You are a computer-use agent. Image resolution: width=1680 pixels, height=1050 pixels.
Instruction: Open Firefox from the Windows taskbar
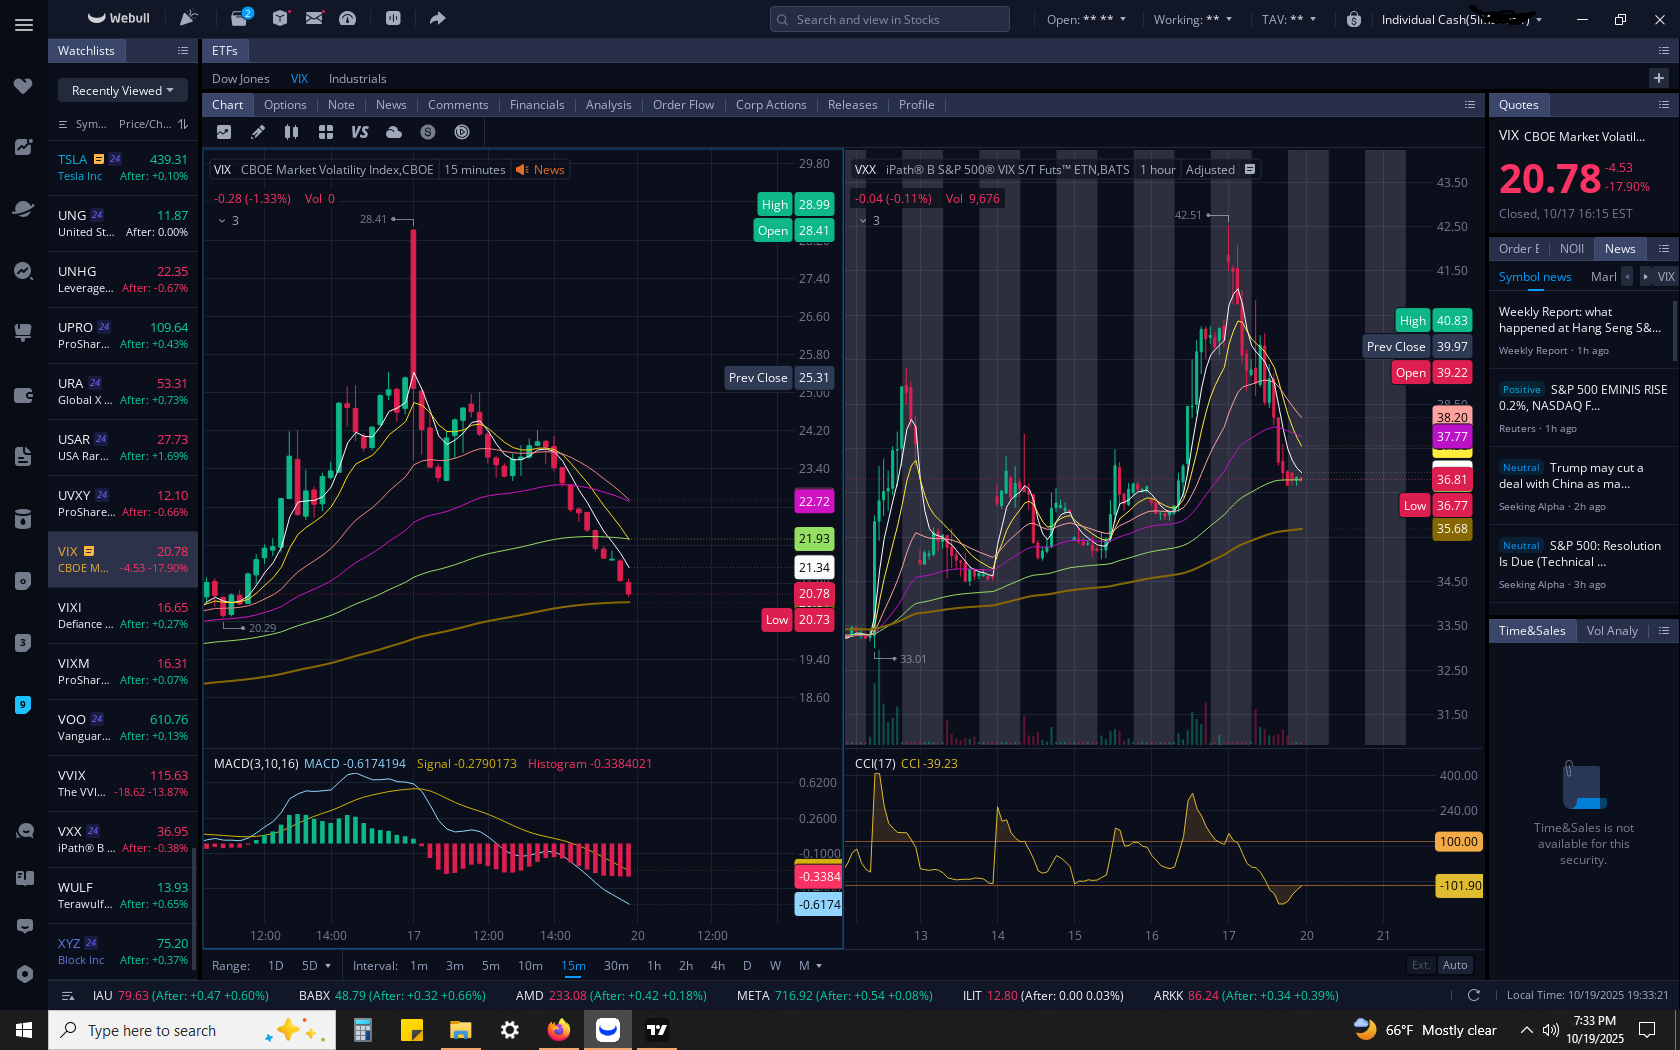click(x=559, y=1030)
